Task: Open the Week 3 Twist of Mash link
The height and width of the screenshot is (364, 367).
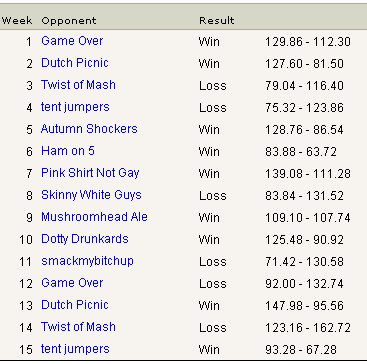Action: pyautogui.click(x=78, y=85)
